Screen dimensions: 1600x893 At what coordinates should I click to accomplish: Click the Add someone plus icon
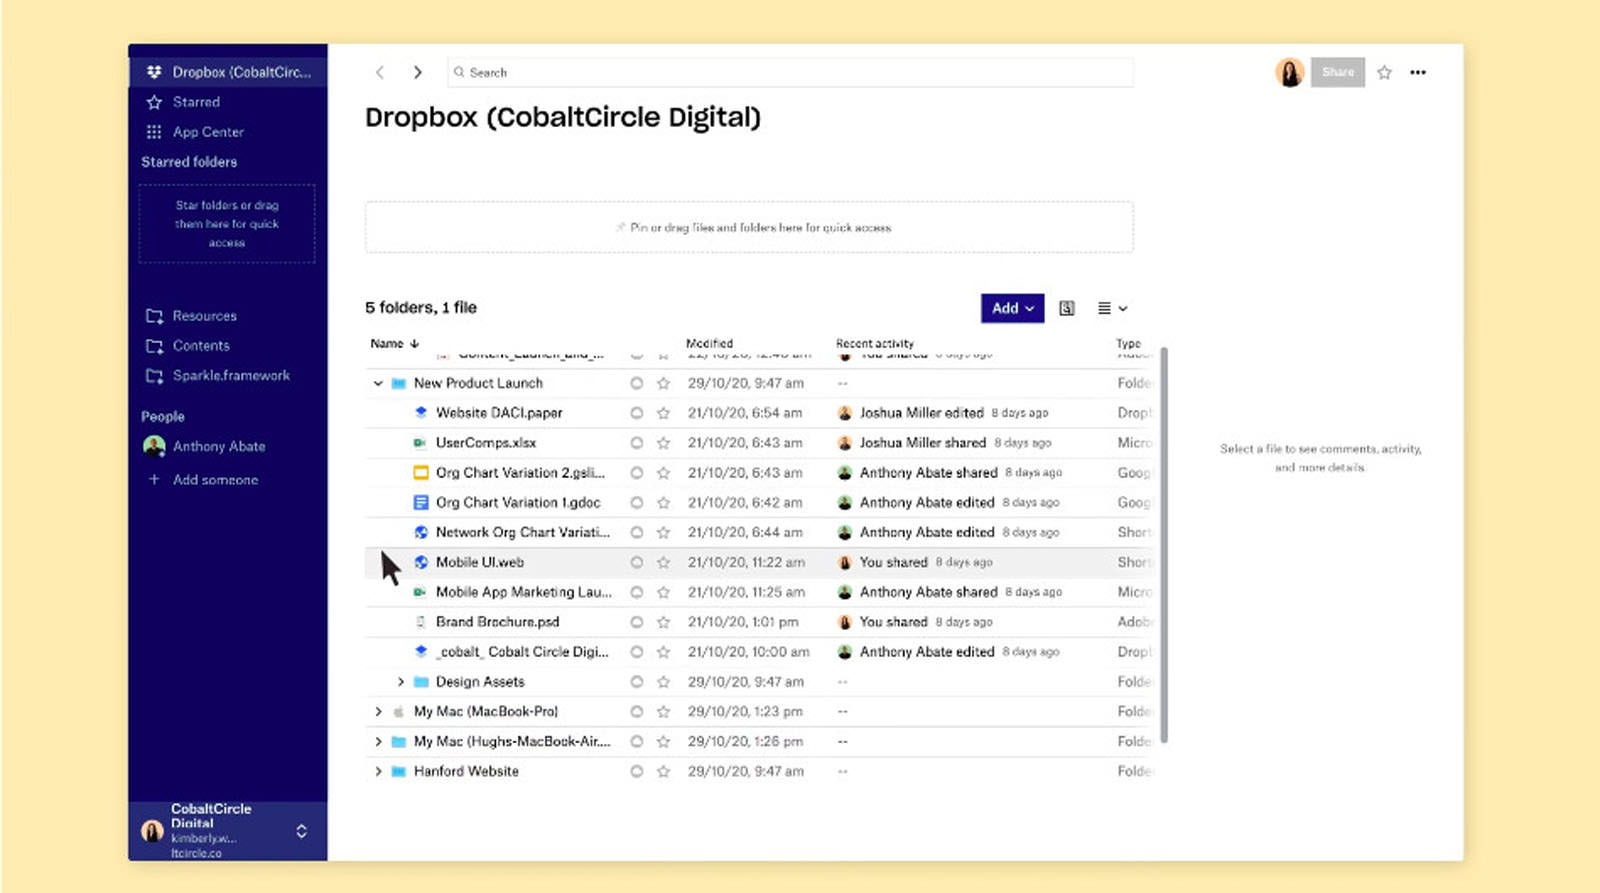pos(154,480)
